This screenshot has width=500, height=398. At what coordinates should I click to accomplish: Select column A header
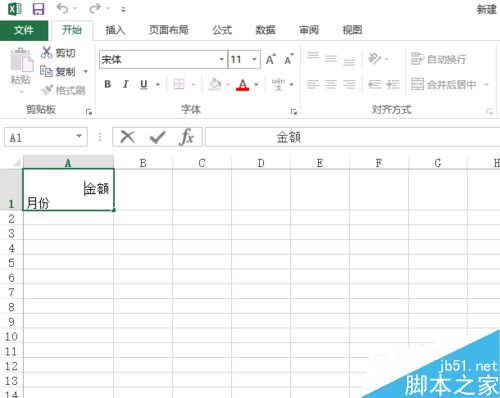coord(68,163)
